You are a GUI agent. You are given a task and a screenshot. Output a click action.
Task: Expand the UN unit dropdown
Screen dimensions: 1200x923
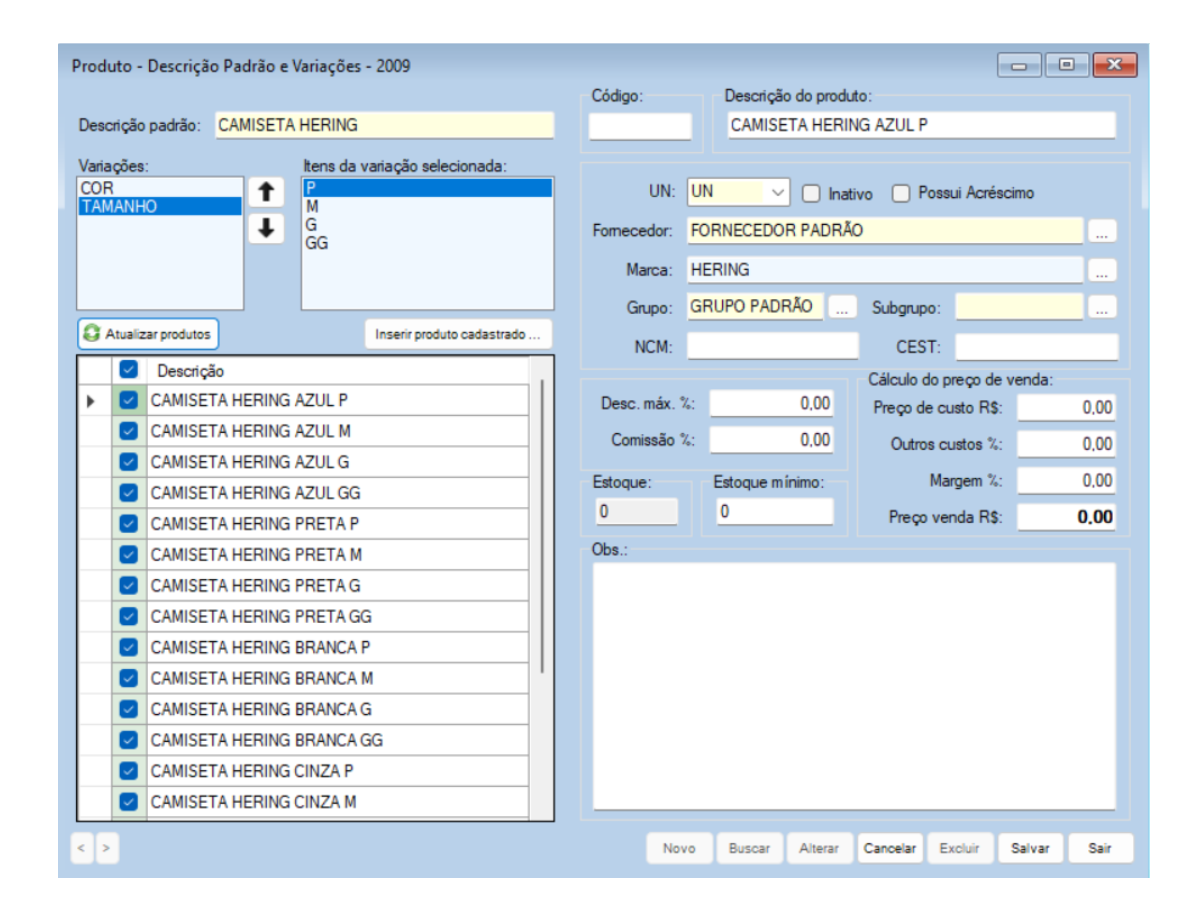[777, 192]
